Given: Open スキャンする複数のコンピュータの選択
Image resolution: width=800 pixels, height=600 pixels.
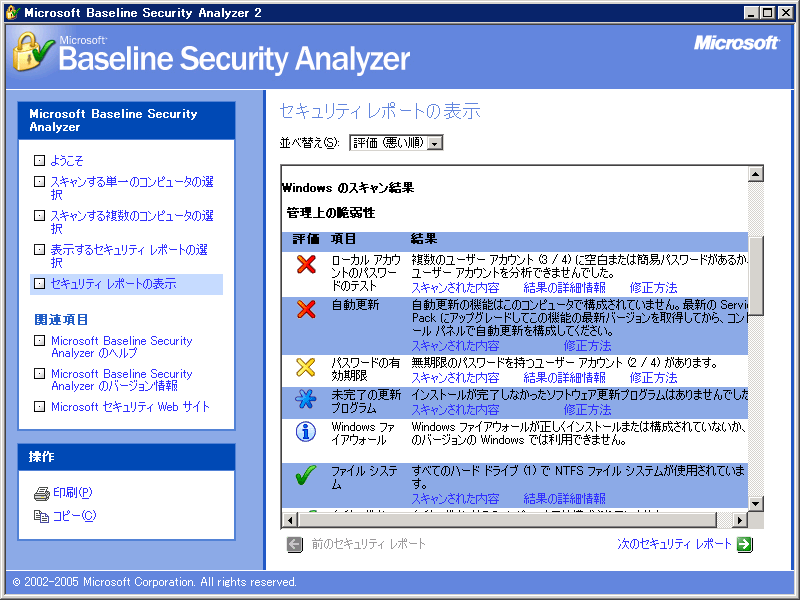Looking at the screenshot, I should (132, 222).
